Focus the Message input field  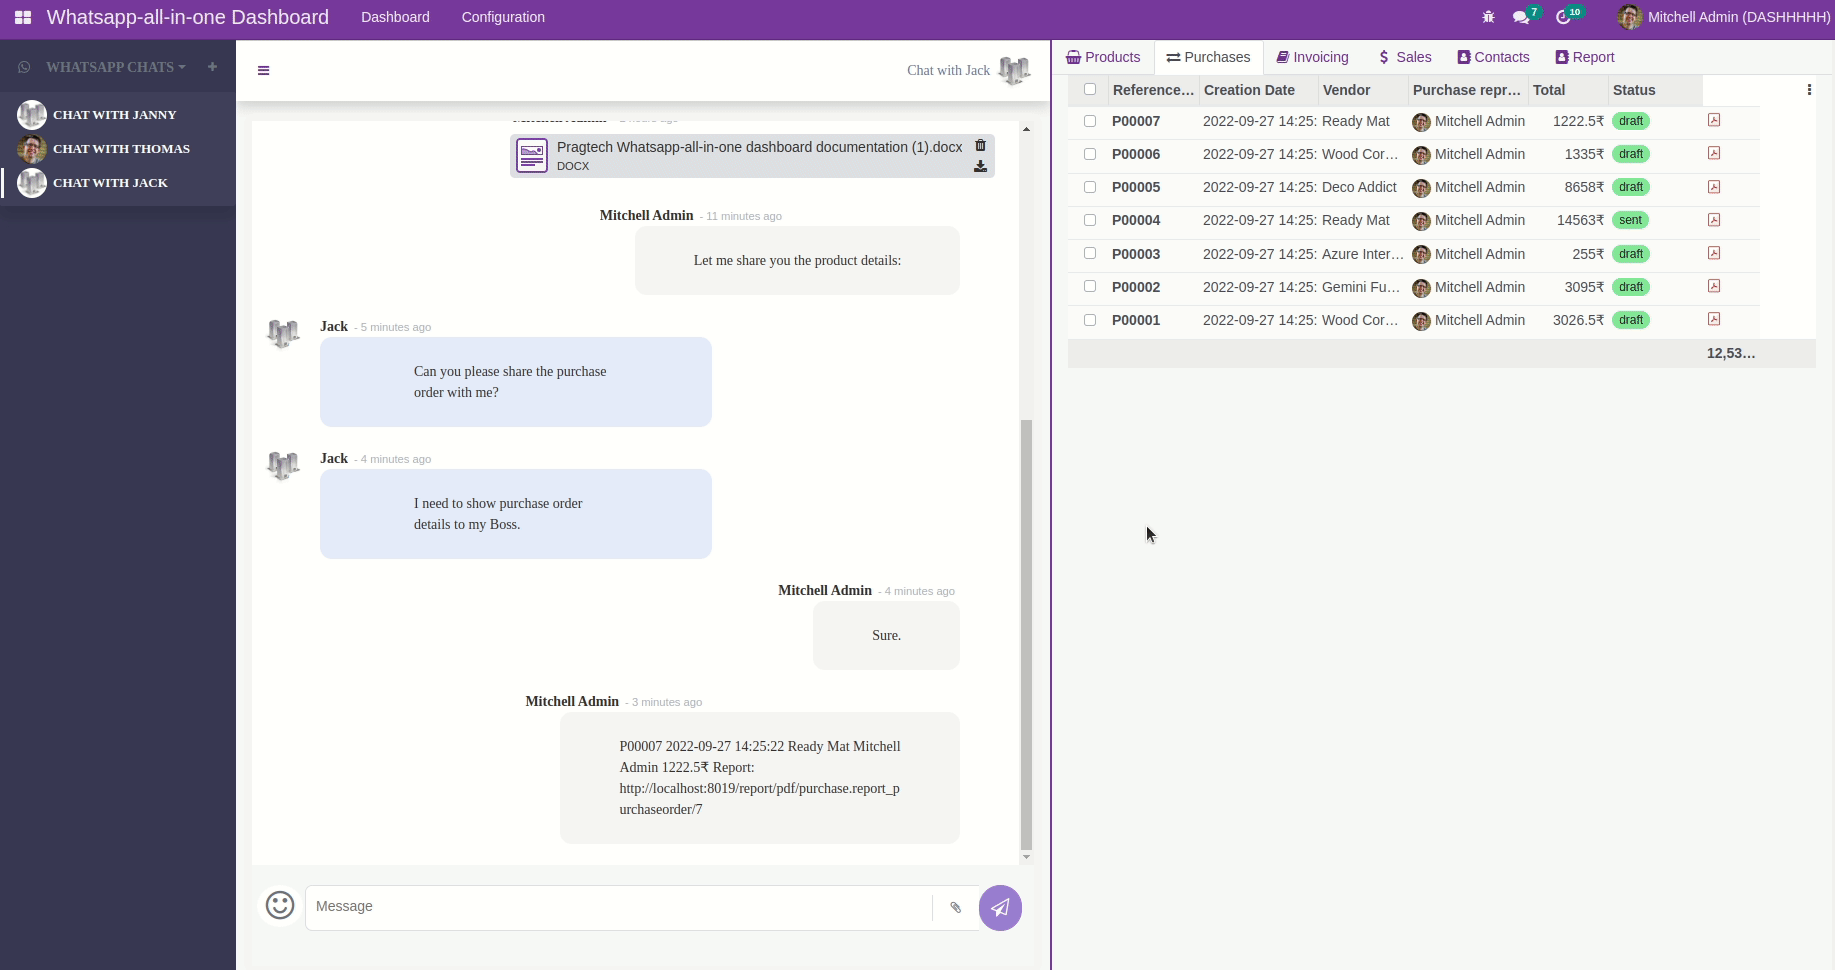click(618, 908)
